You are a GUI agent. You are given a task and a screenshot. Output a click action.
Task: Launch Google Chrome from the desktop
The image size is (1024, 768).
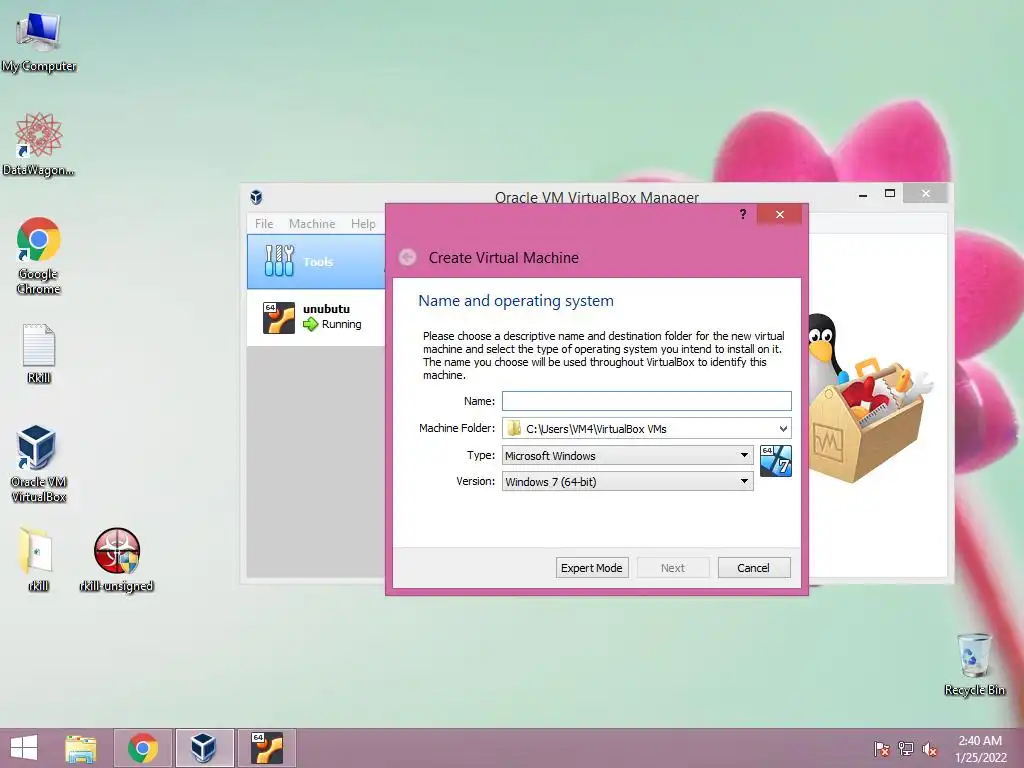click(x=39, y=255)
